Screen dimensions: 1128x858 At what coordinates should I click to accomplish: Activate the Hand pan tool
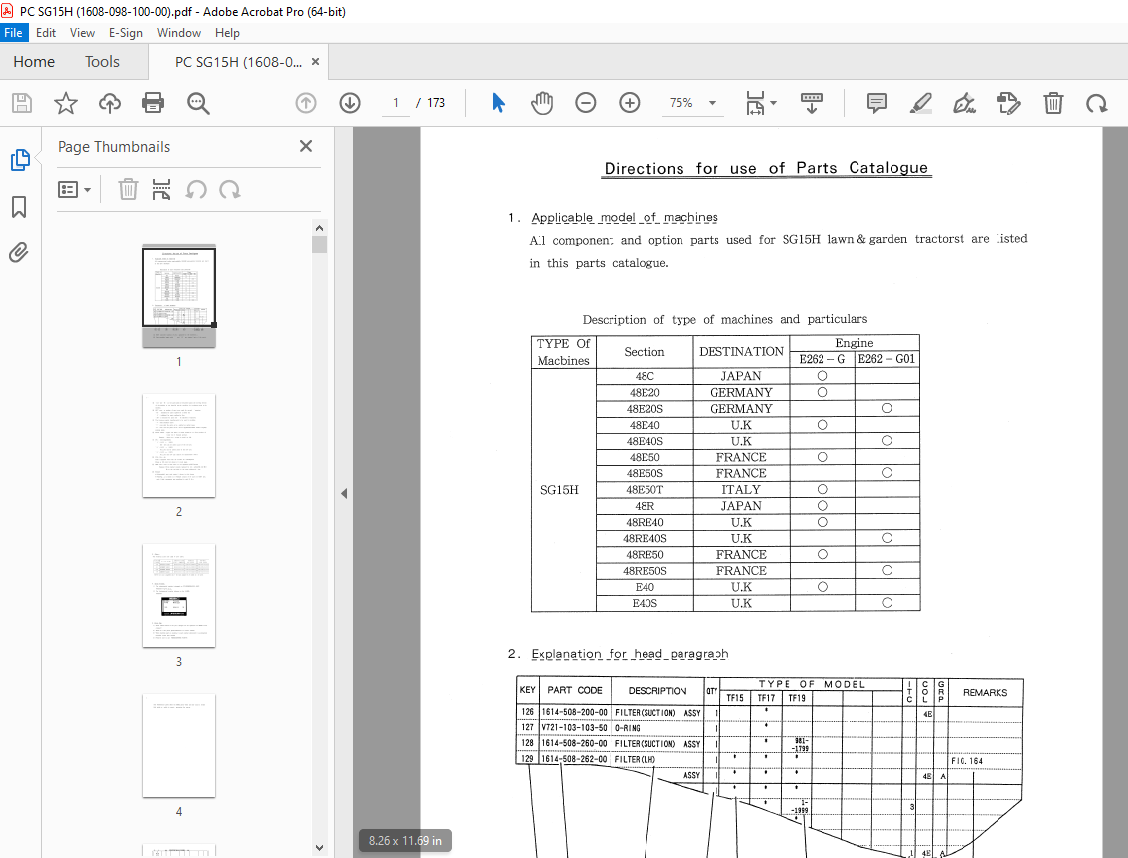[x=542, y=103]
